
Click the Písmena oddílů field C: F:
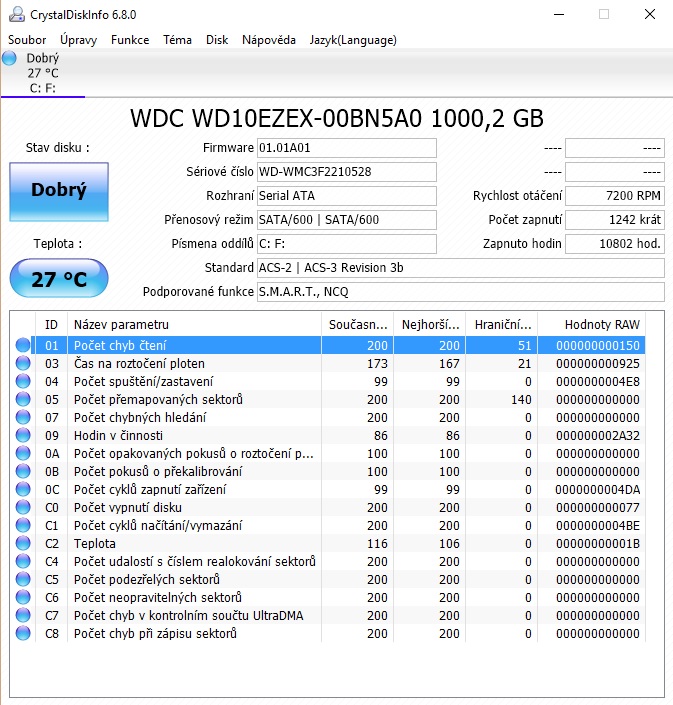347,244
